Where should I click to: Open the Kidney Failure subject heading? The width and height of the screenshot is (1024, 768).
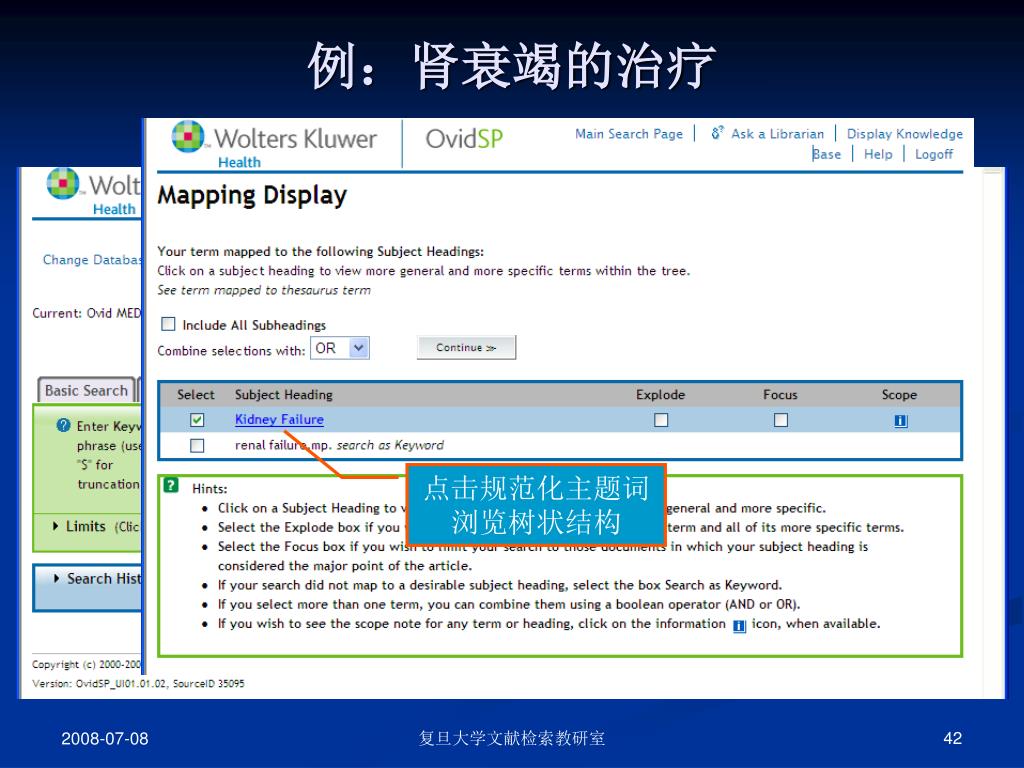pyautogui.click(x=279, y=419)
